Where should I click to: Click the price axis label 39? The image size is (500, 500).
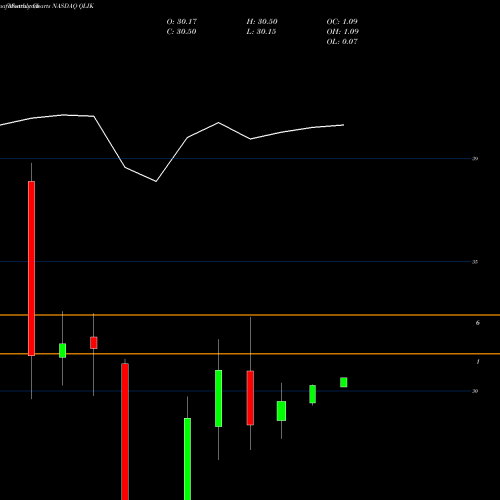[475, 159]
